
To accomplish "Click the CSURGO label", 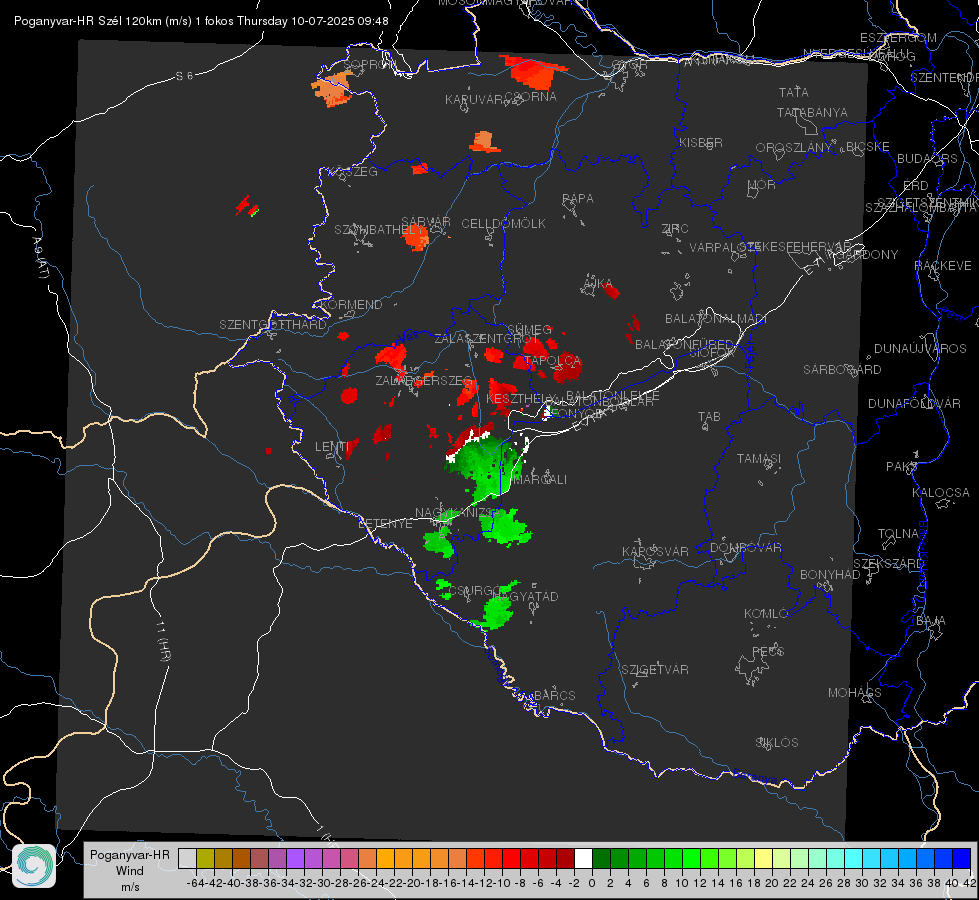I will pyautogui.click(x=475, y=591).
